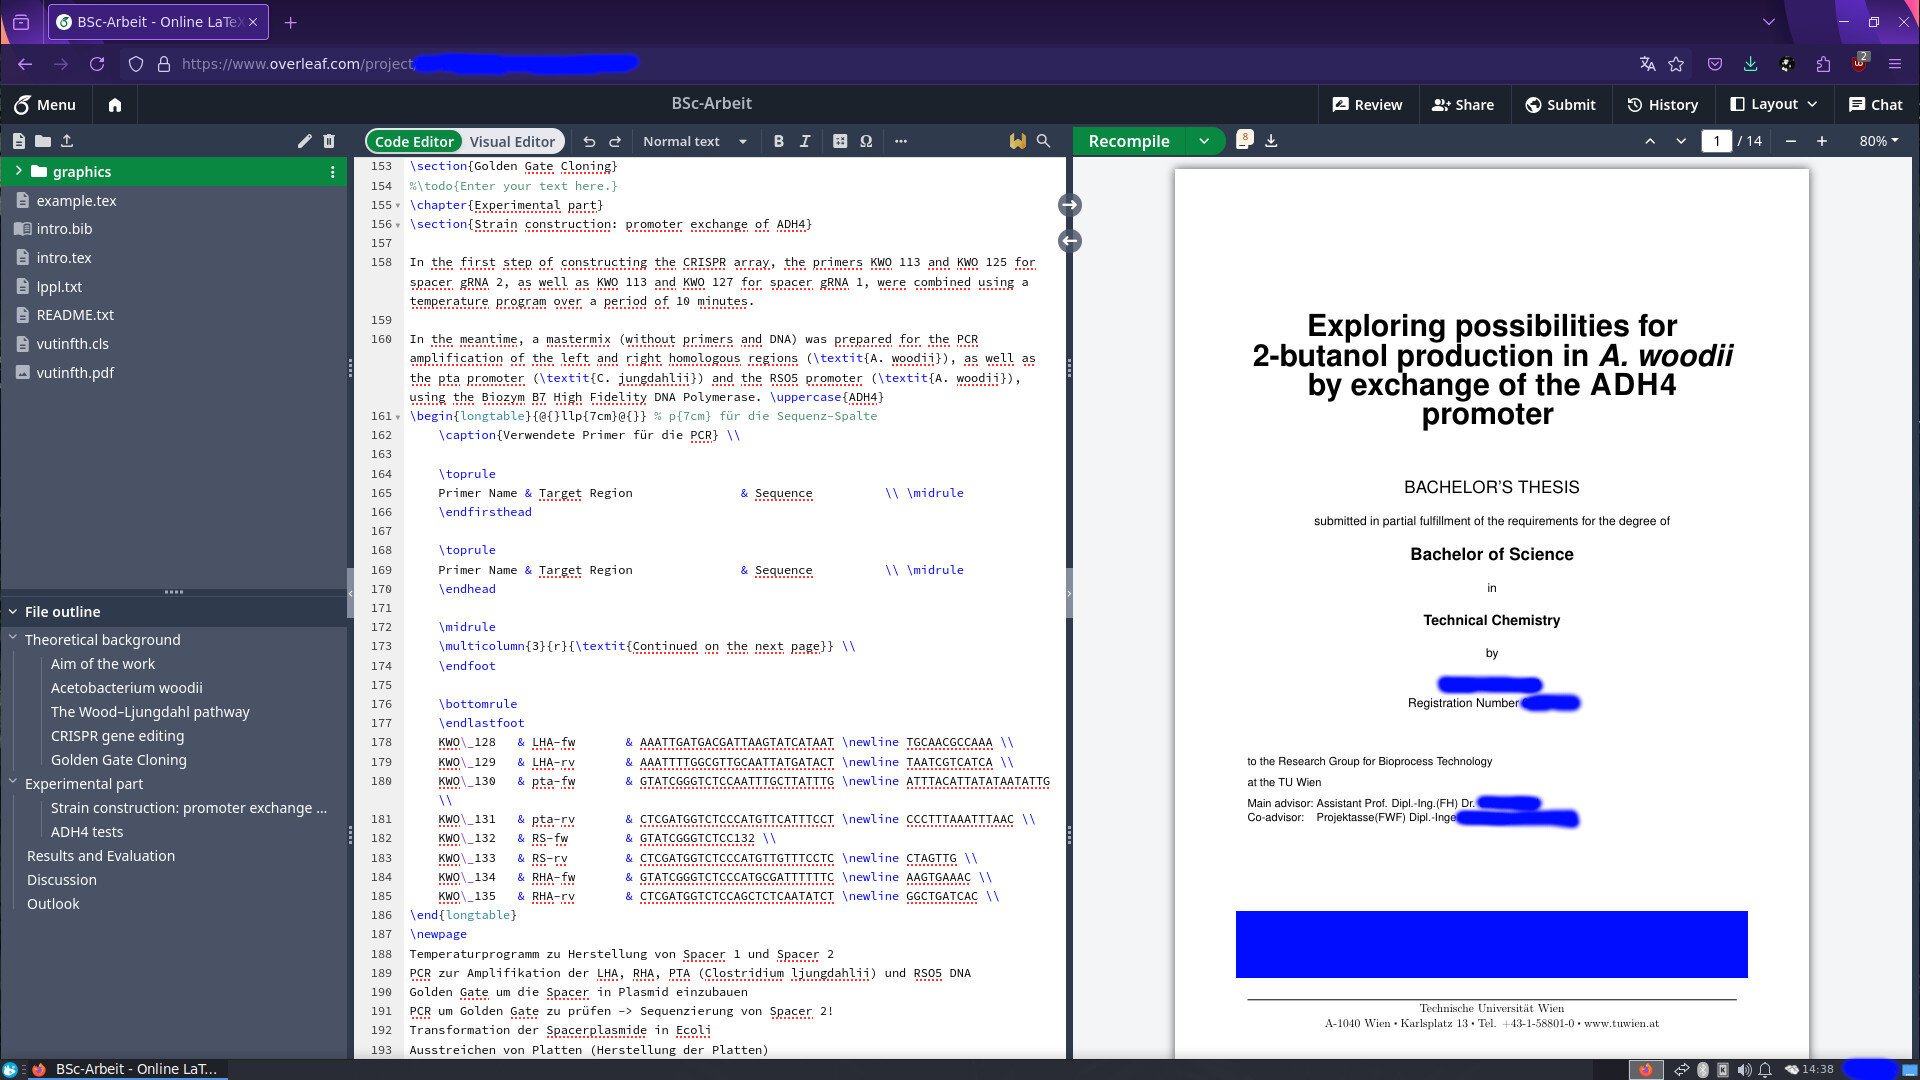Open the Review panel
Image resolution: width=1920 pixels, height=1080 pixels.
click(1367, 104)
